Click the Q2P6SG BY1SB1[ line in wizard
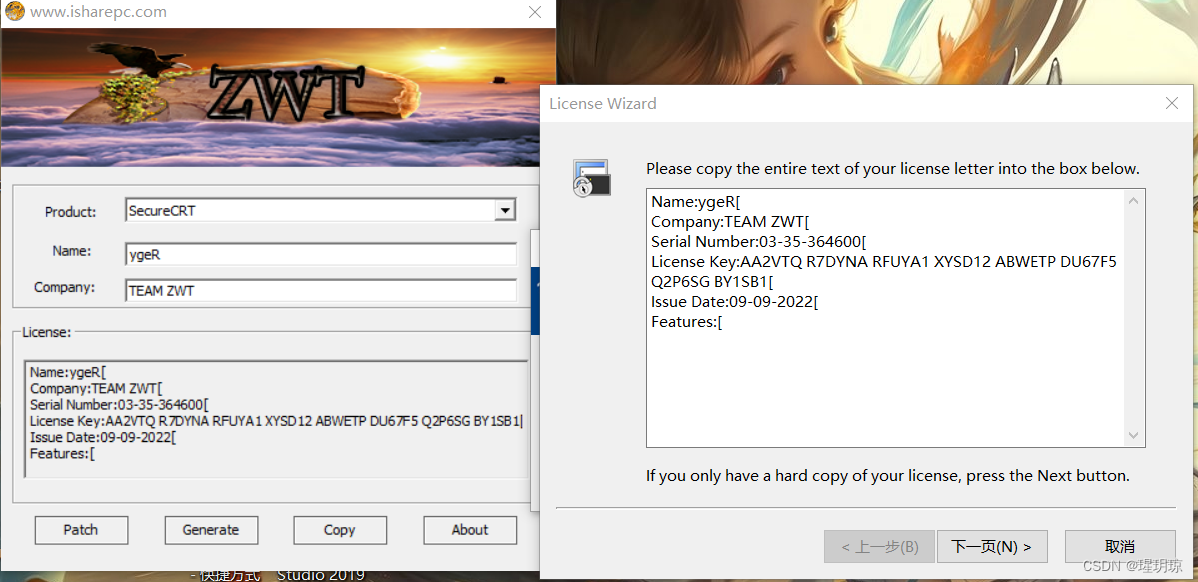The image size is (1198, 582). click(712, 282)
